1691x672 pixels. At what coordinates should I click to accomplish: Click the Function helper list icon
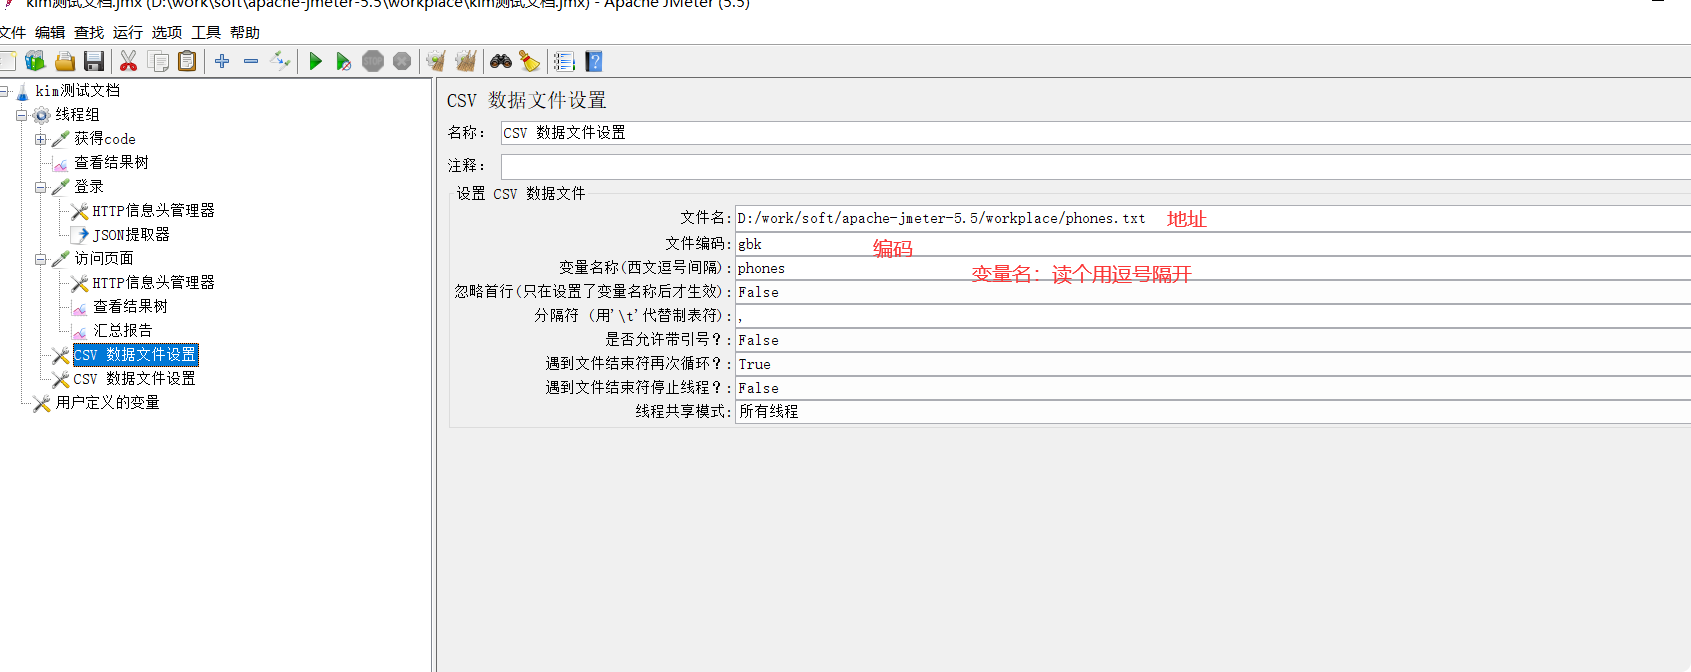(x=564, y=62)
